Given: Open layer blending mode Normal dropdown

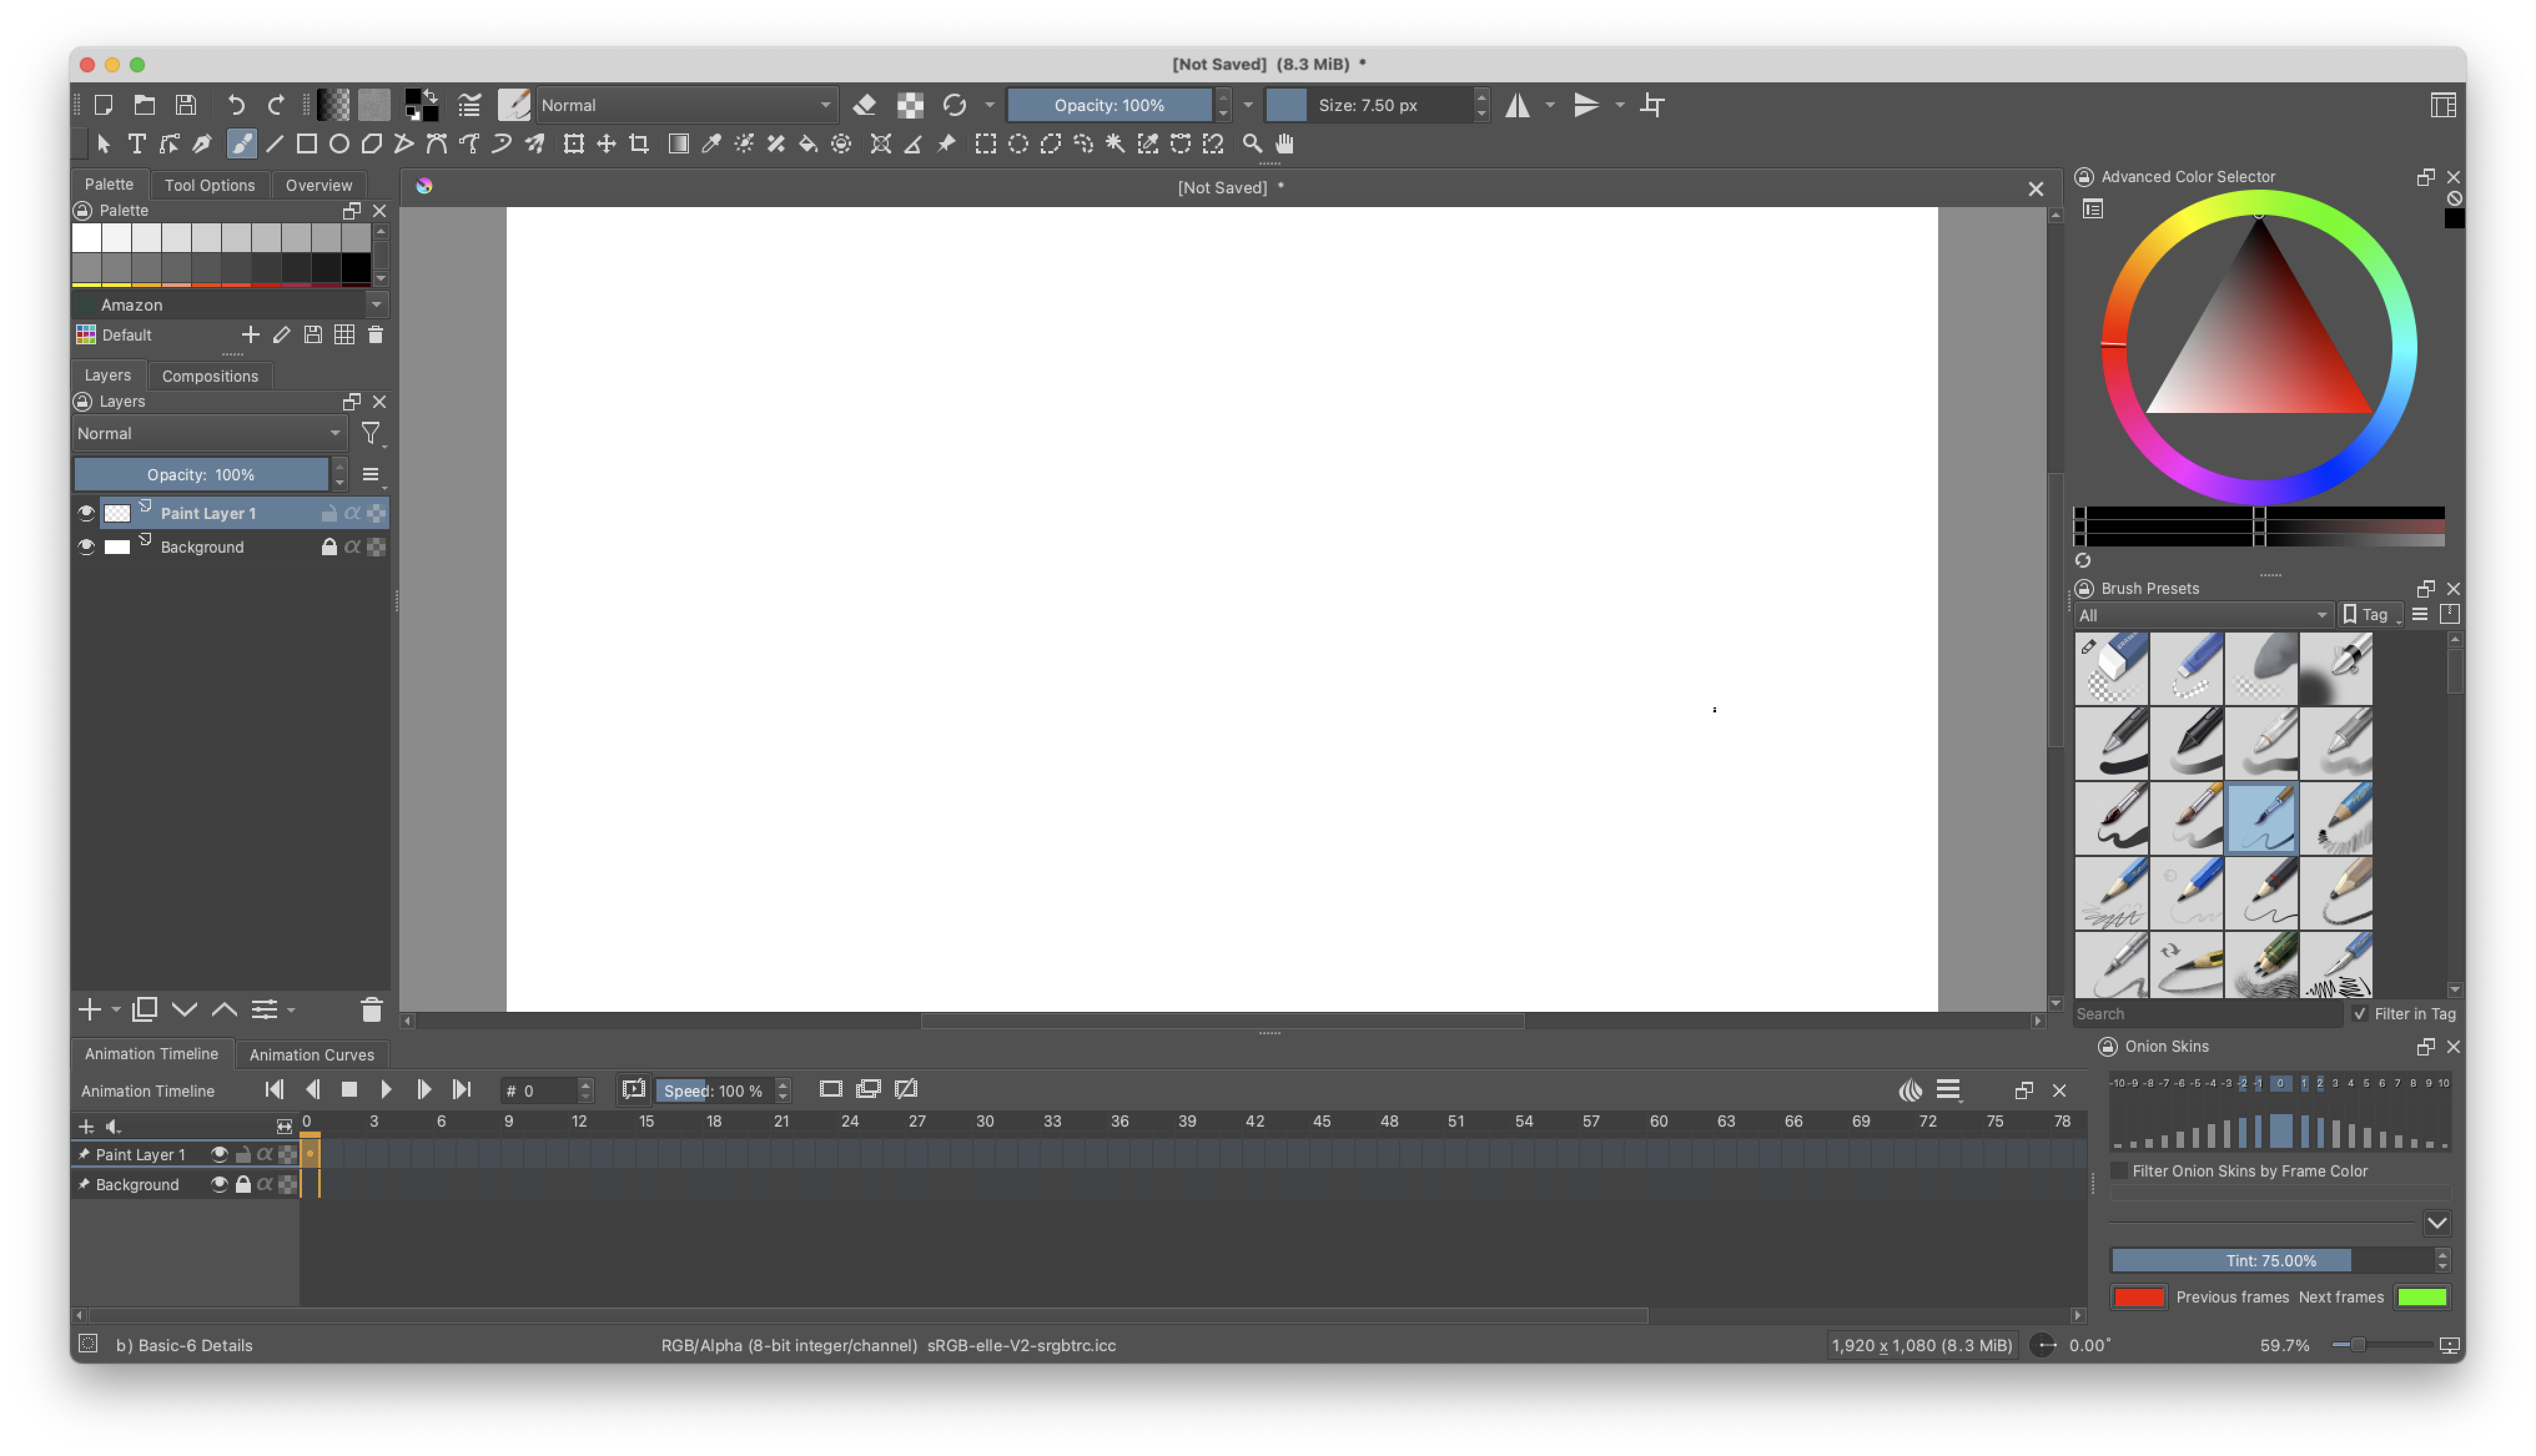Looking at the screenshot, I should pos(209,434).
